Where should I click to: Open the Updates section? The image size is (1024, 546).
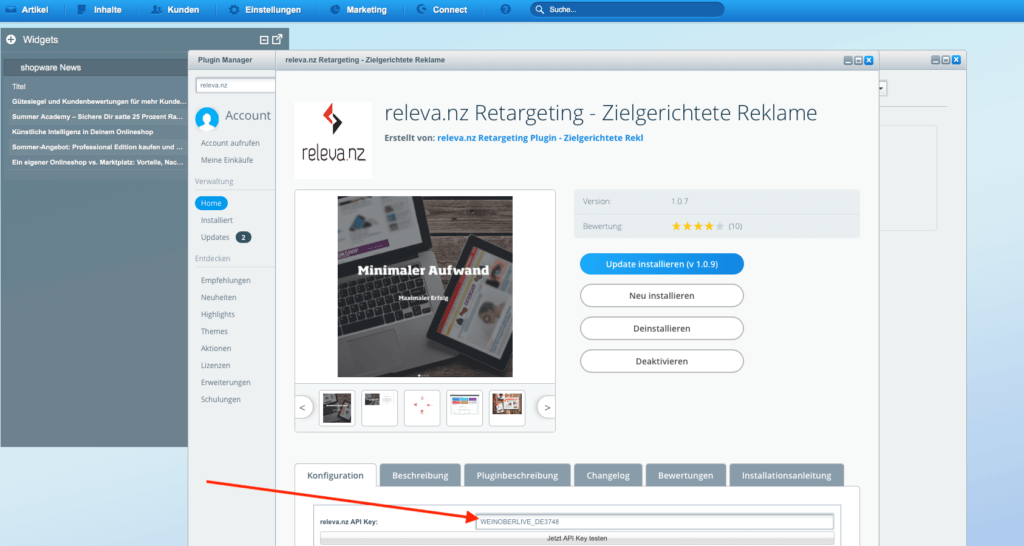(215, 237)
